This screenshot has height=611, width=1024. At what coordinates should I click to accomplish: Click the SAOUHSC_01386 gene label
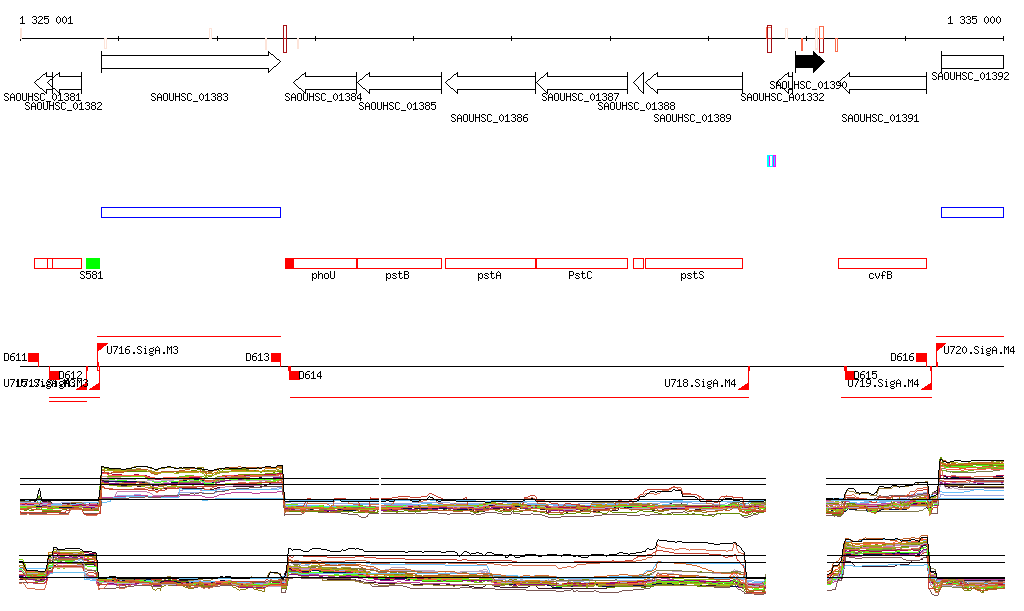(489, 118)
